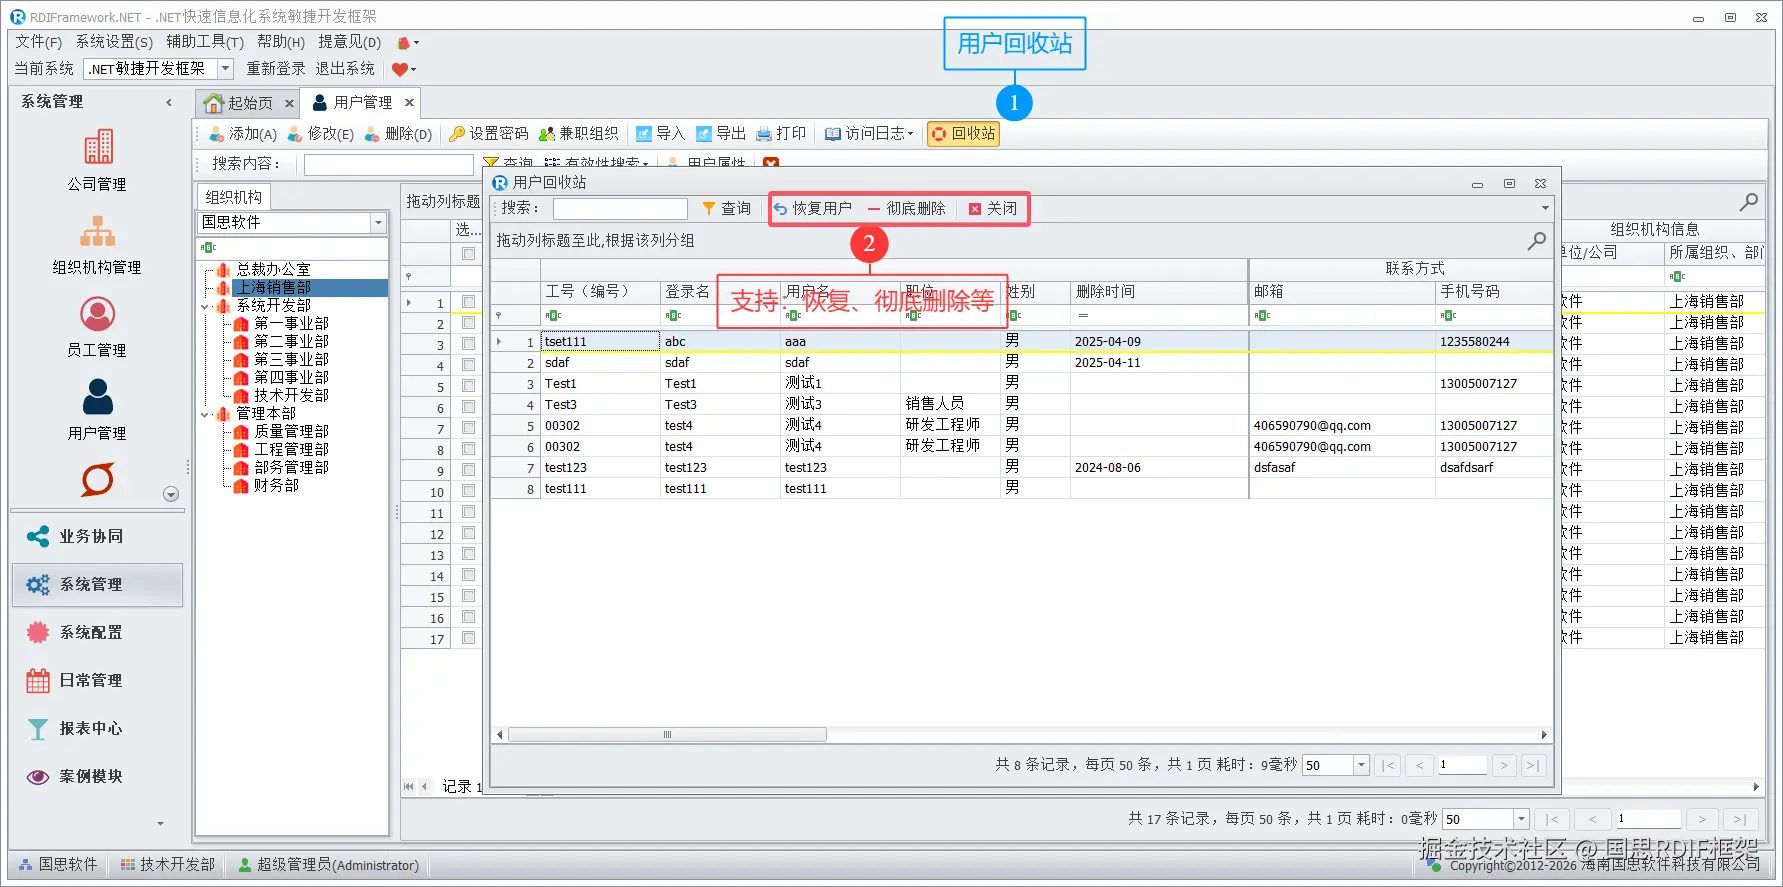This screenshot has height=887, width=1783.
Task: Click the 删除(D) toolbar button
Action: [398, 134]
